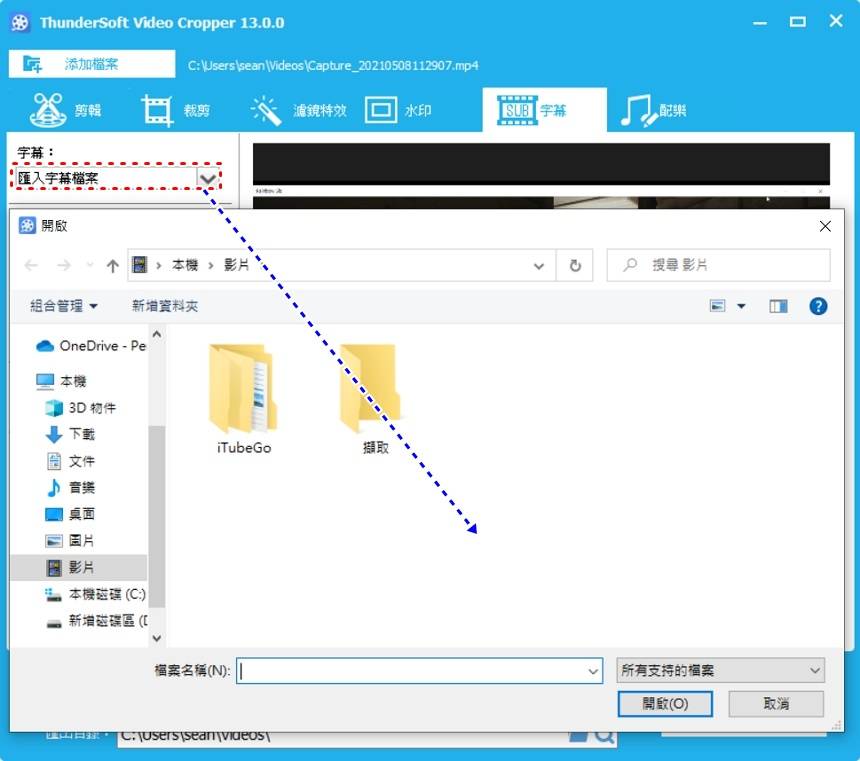Open 本機磁碟 (C:) in navigation pane
860x761 pixels.
tap(95, 594)
